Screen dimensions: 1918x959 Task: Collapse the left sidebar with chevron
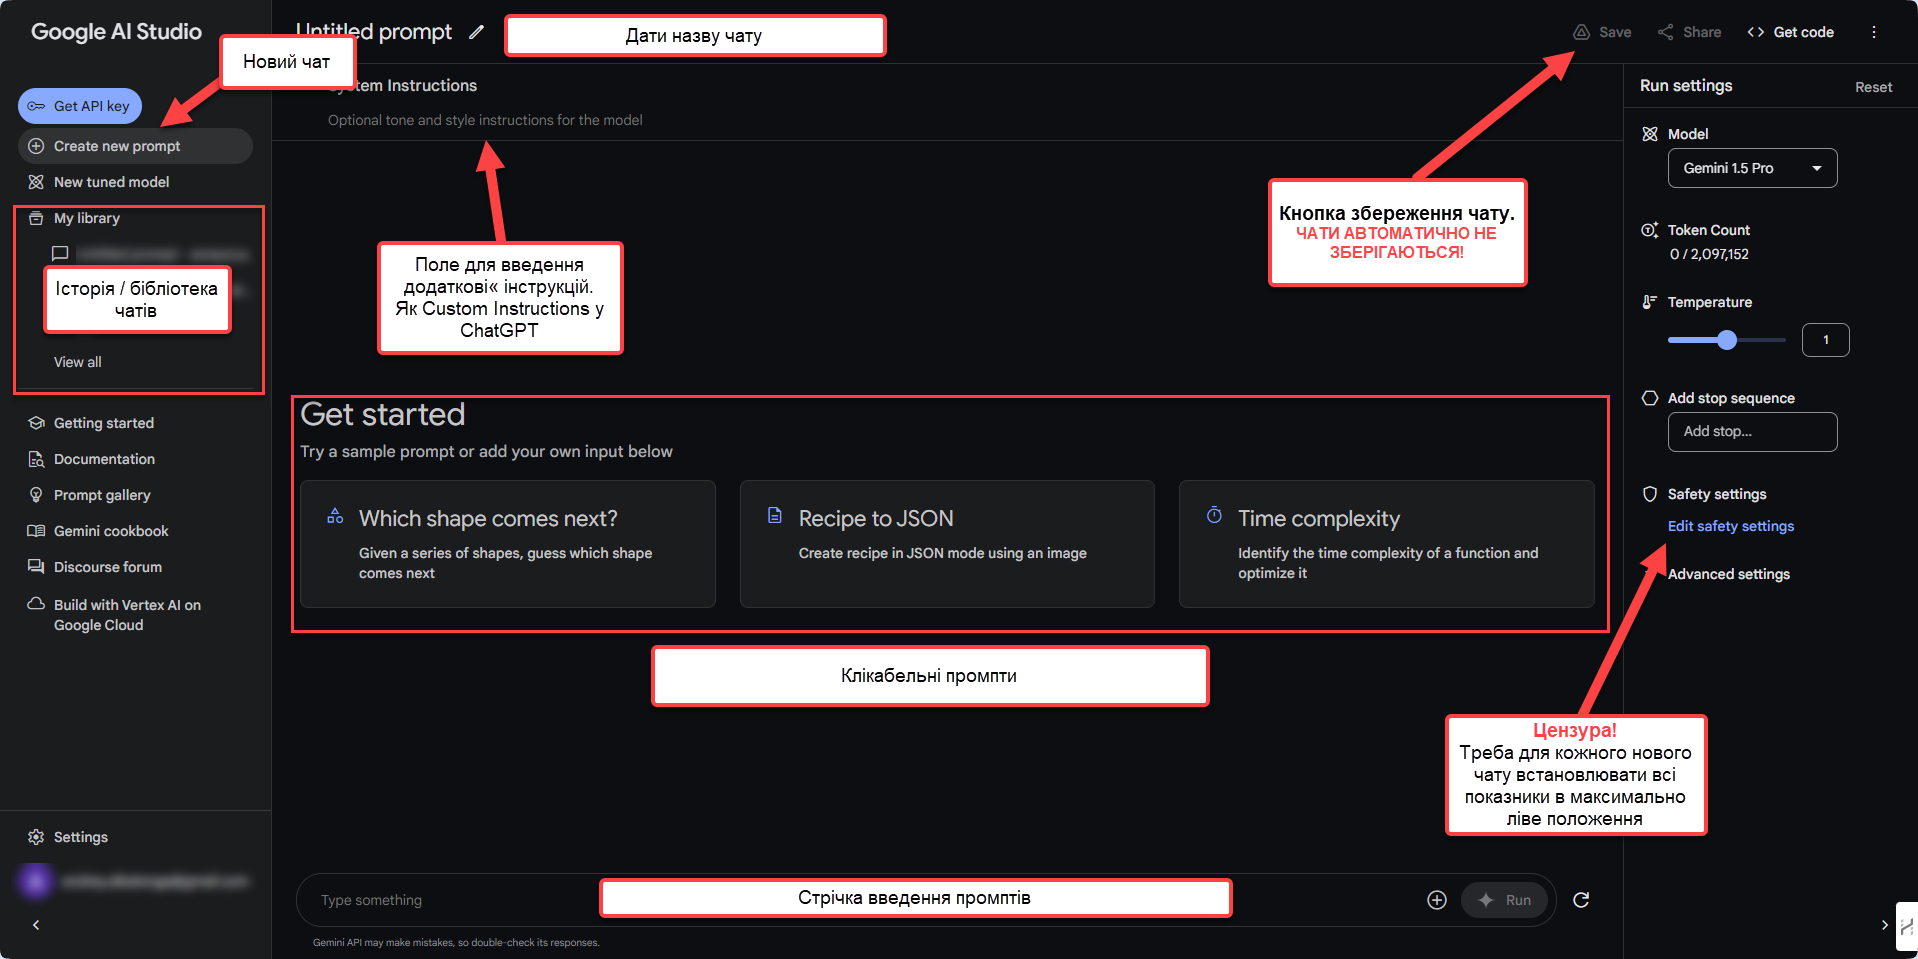[36, 925]
